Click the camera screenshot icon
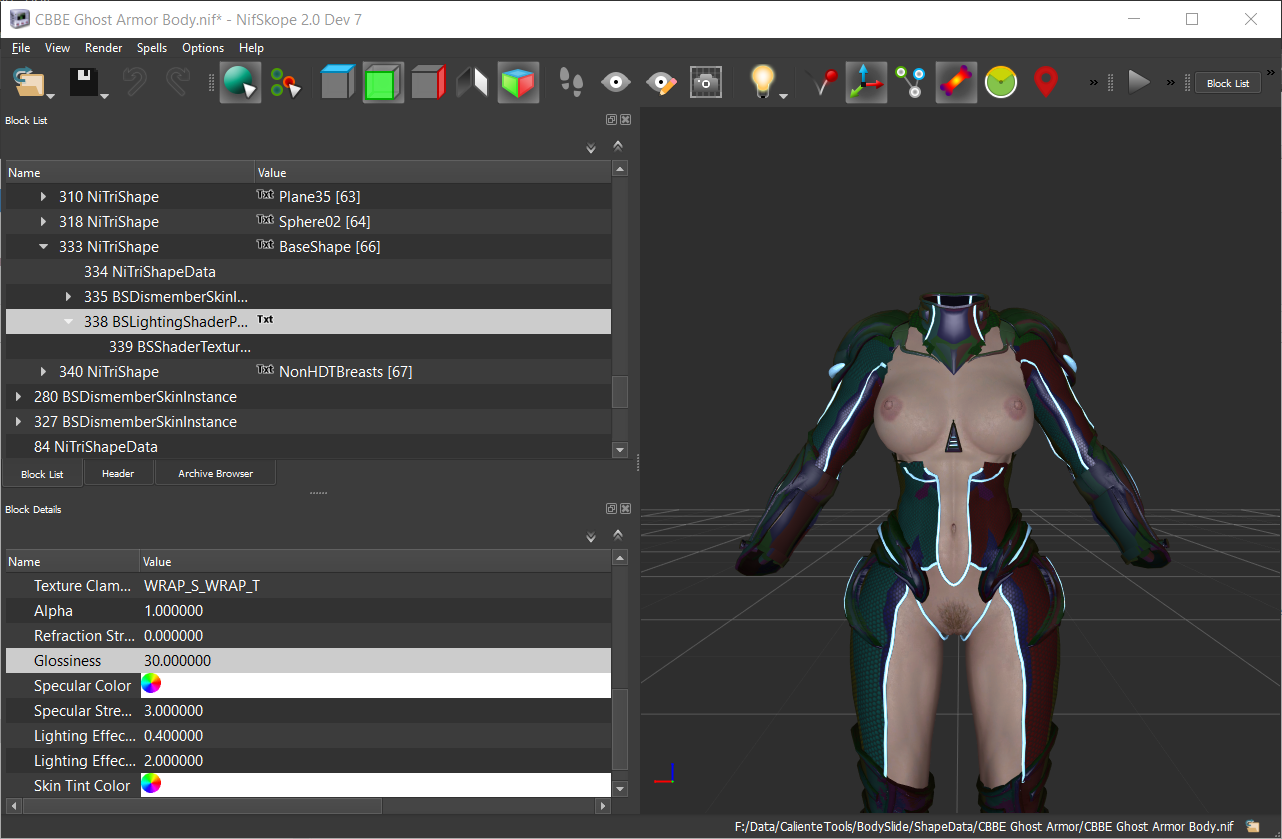 706,83
